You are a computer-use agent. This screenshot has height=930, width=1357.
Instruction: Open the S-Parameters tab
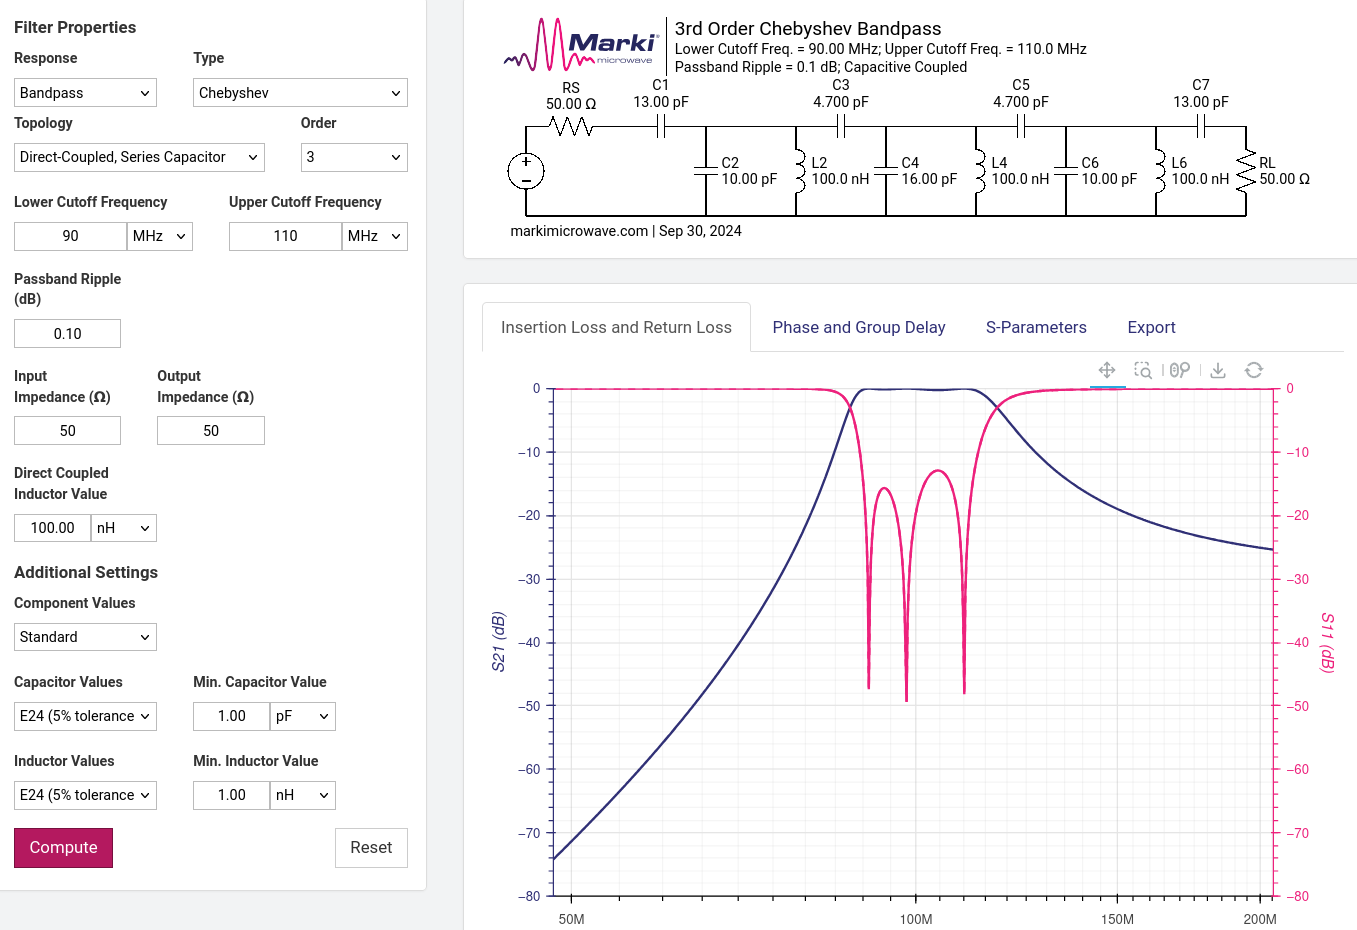pyautogui.click(x=1036, y=327)
